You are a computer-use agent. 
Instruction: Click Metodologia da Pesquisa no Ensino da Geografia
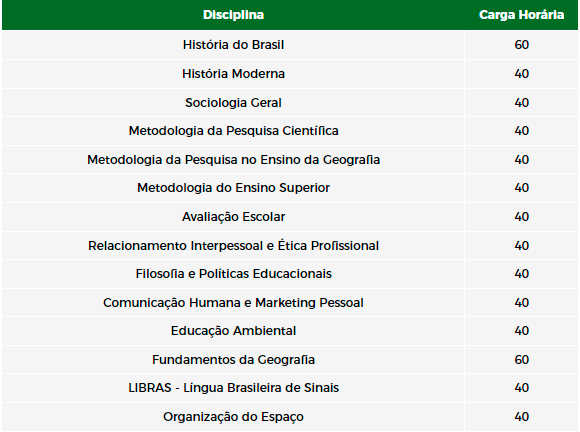[x=233, y=160]
